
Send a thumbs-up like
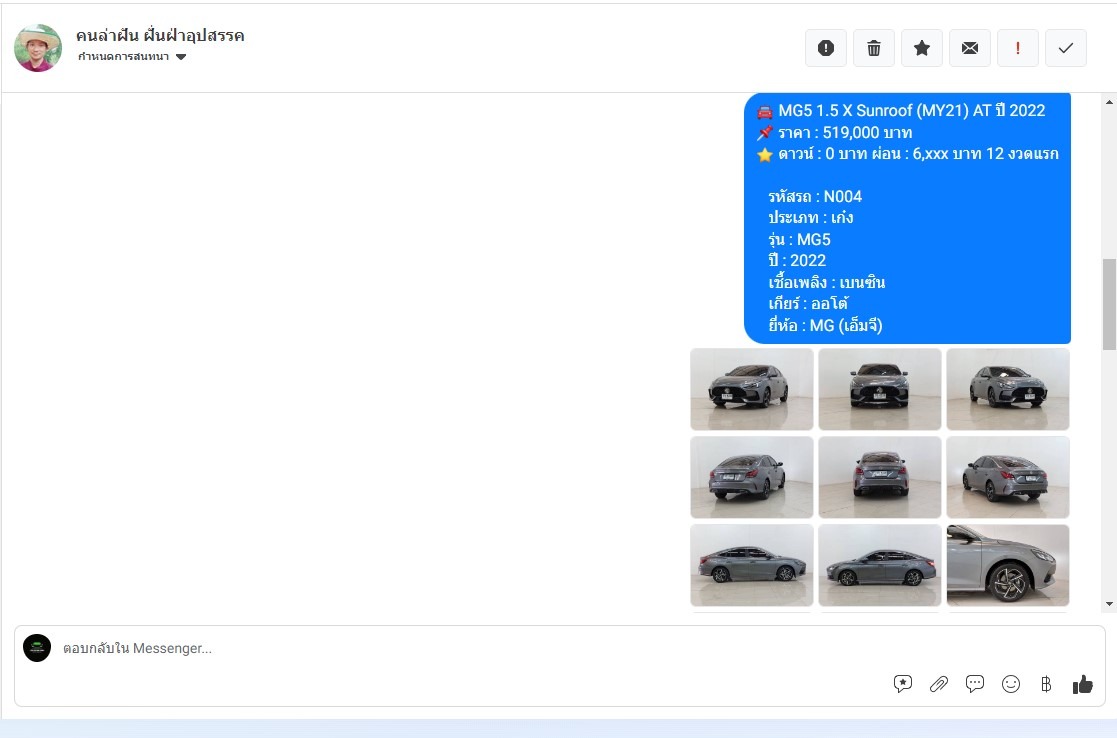[x=1082, y=684]
